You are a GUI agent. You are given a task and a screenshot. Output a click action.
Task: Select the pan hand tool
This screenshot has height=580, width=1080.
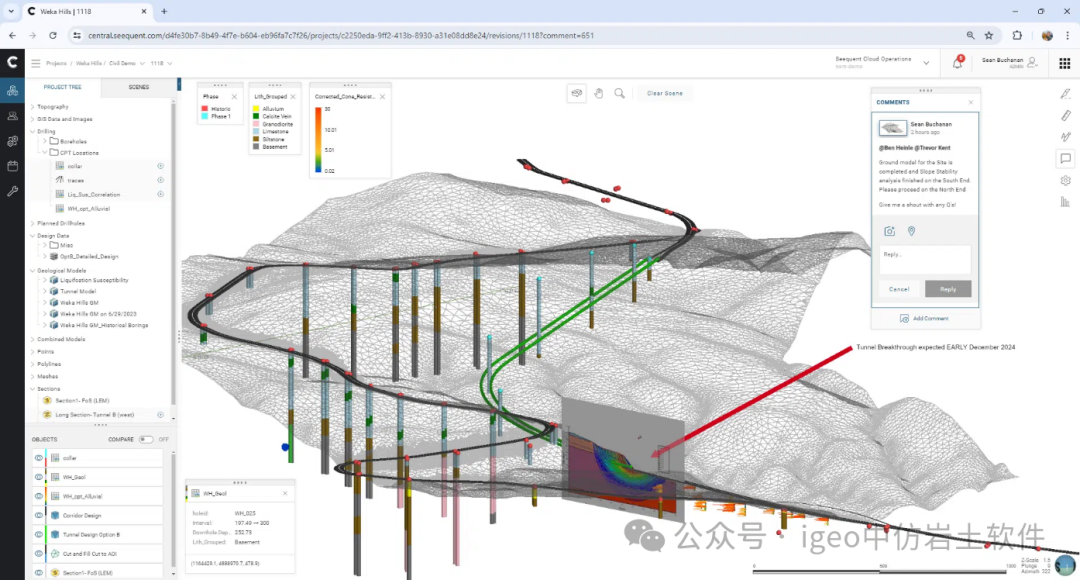pos(598,93)
